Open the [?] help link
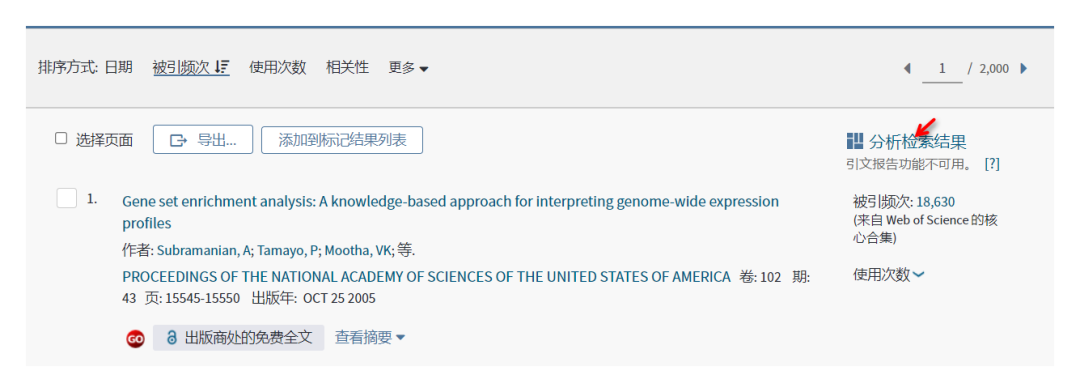The image size is (1080, 392). point(992,164)
